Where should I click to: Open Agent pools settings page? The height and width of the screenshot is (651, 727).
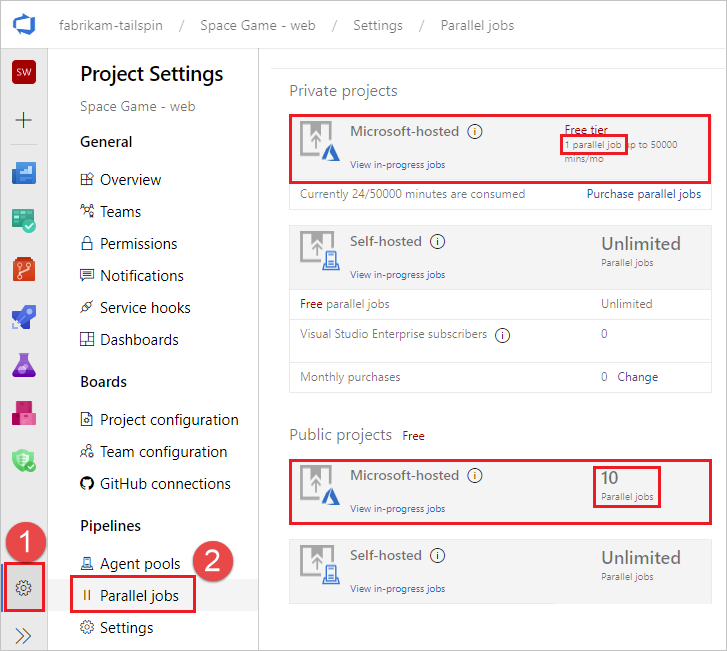click(x=140, y=564)
